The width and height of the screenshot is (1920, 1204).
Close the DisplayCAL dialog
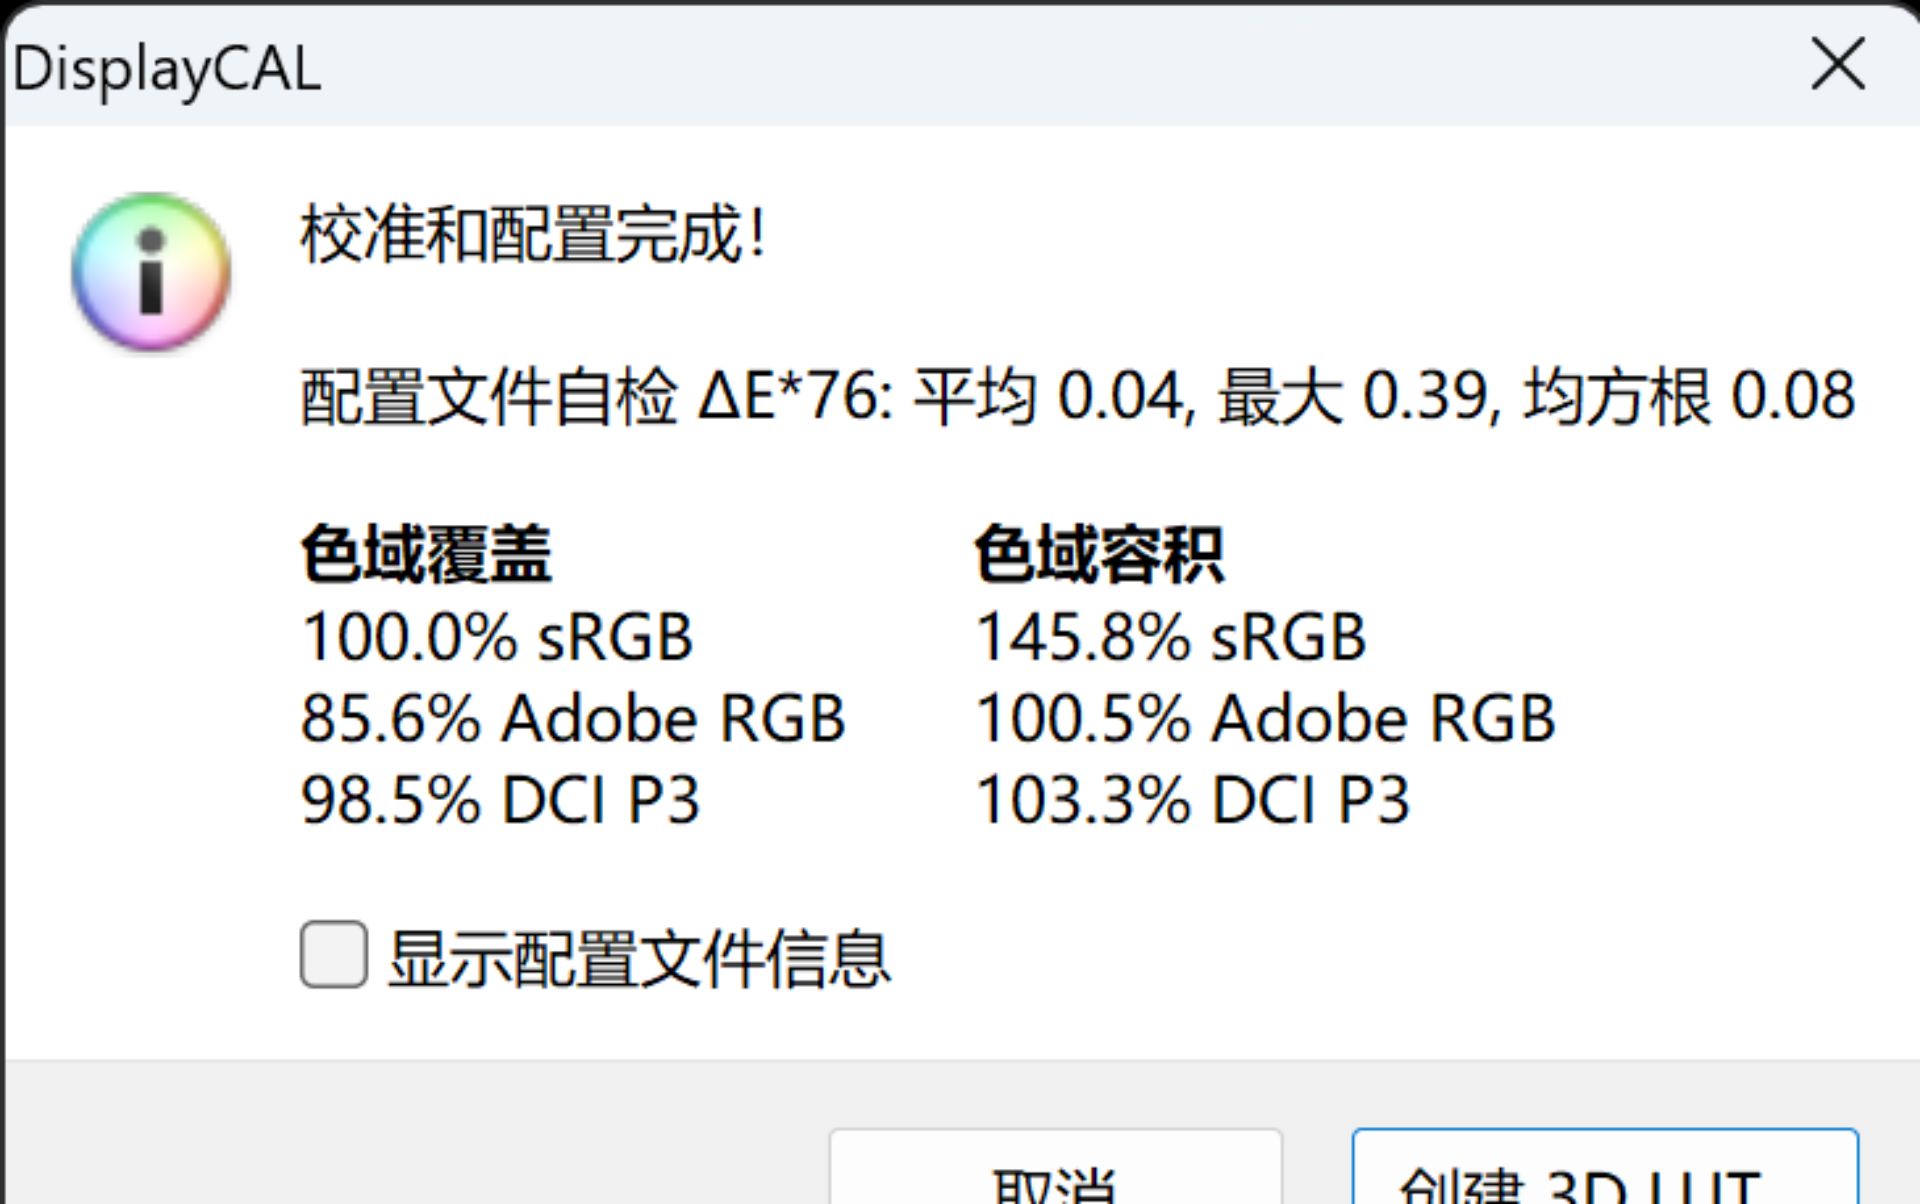(1838, 64)
